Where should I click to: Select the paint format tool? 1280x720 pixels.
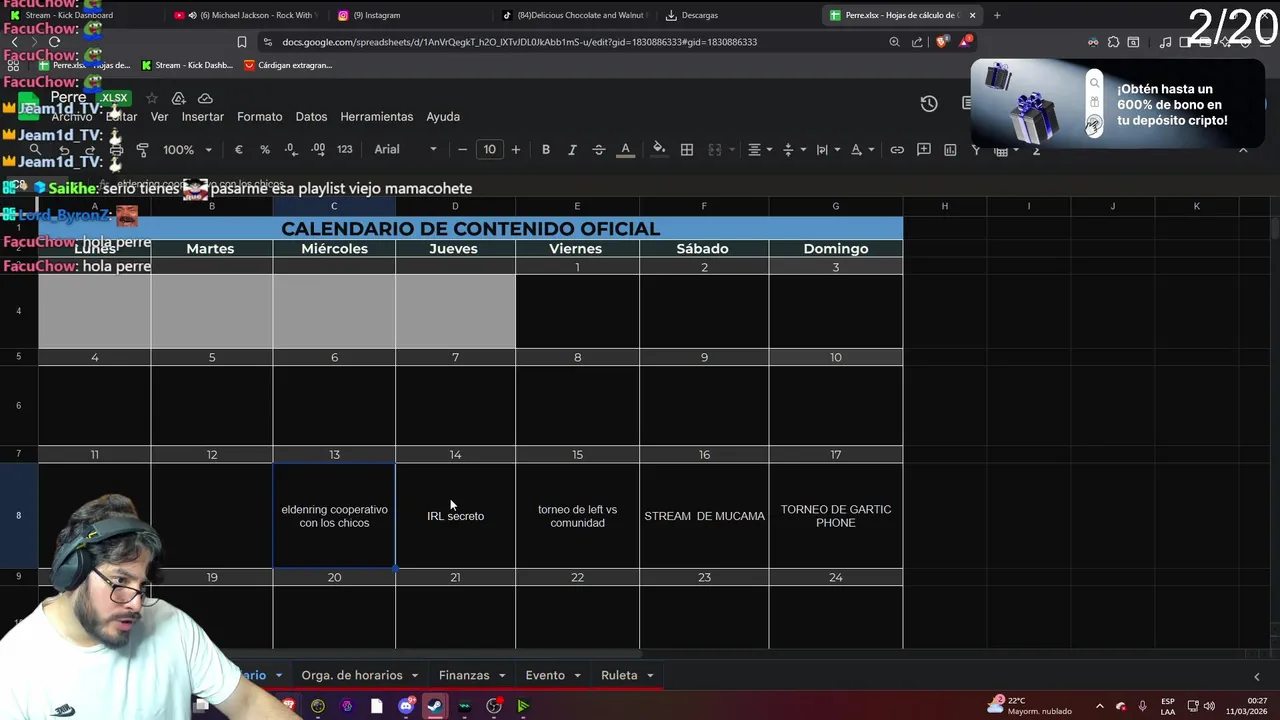tap(142, 149)
